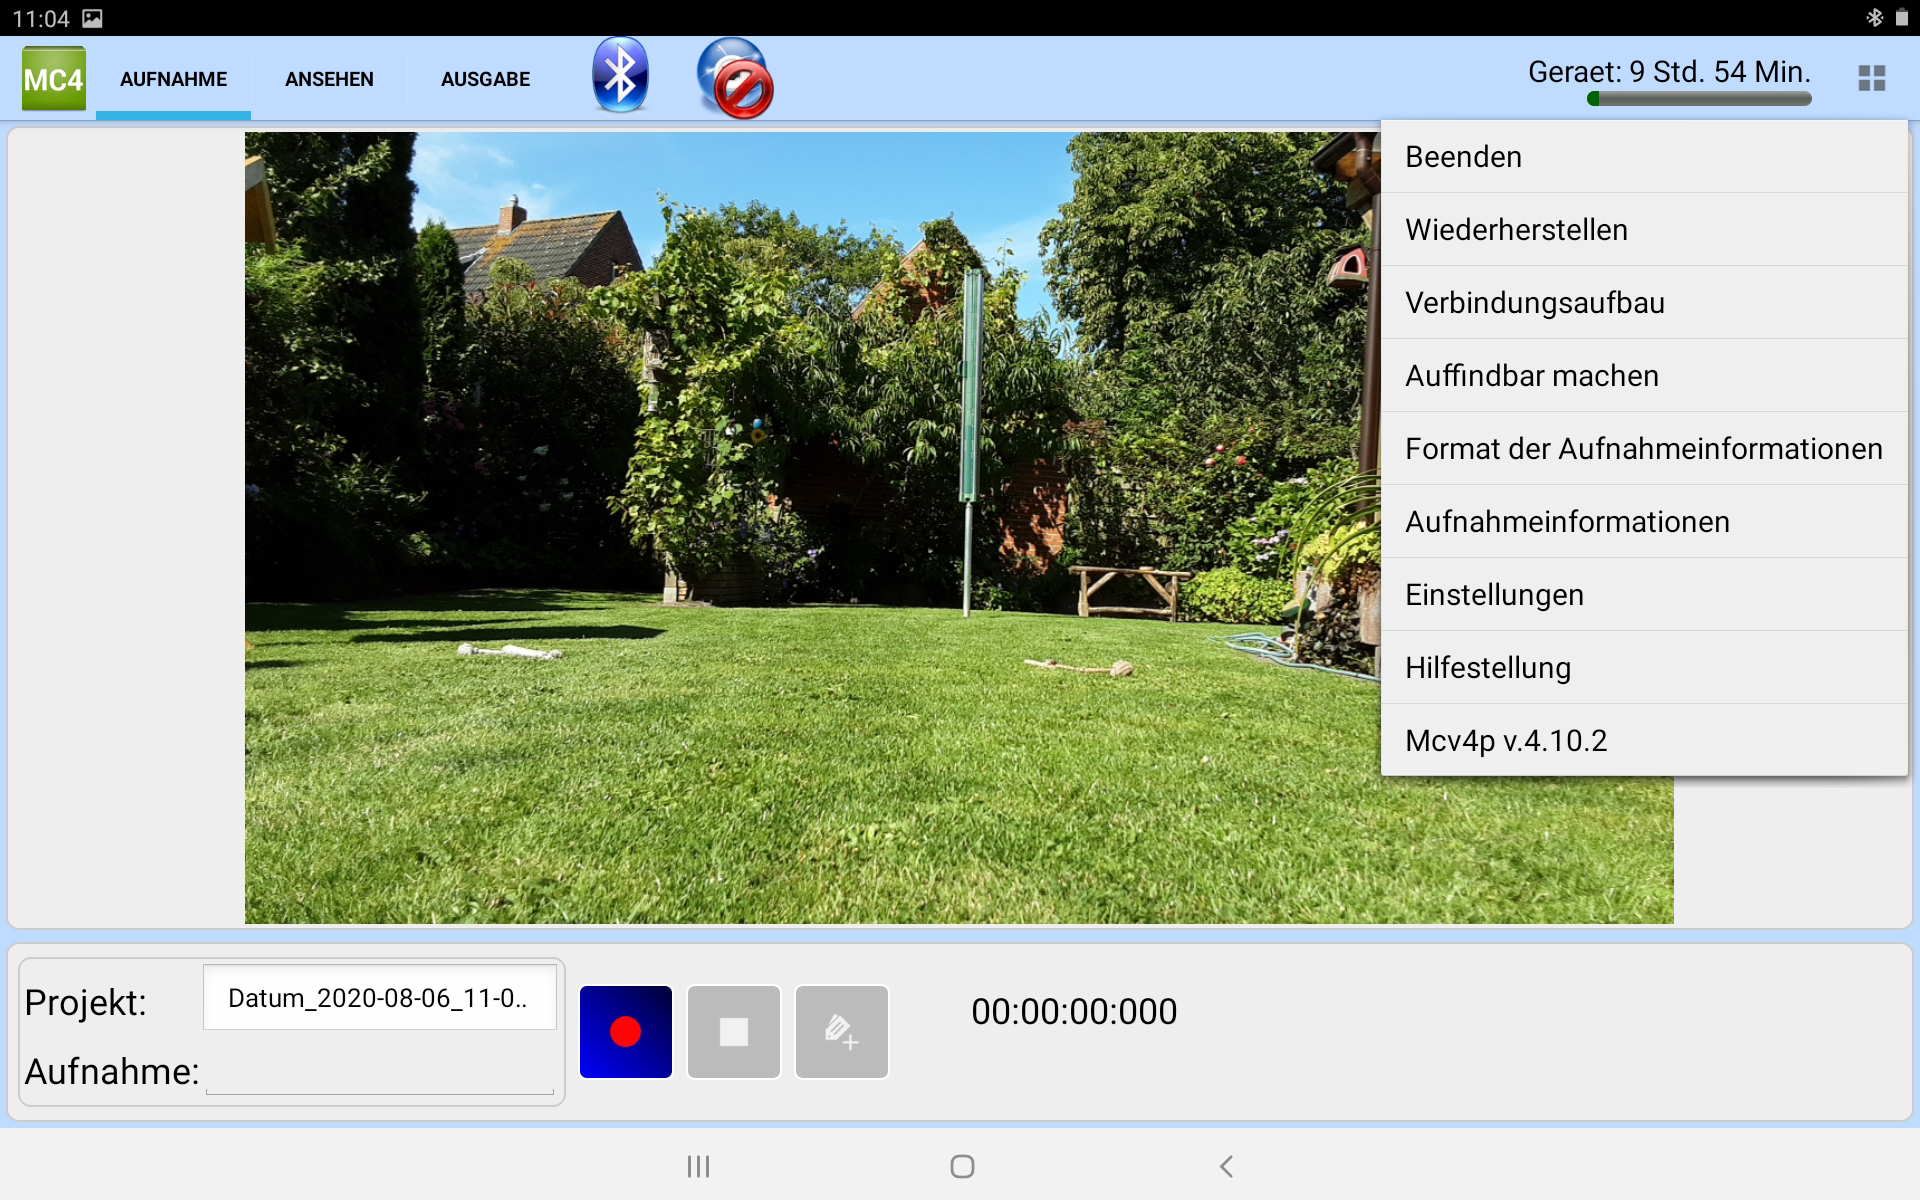Choose Auffindbar machen menu entry

pyautogui.click(x=1644, y=376)
